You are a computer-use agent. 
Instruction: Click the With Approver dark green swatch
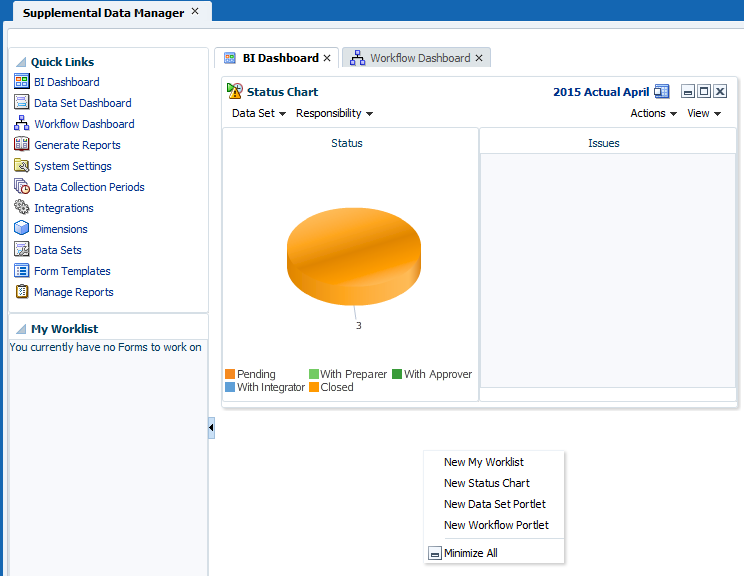(x=397, y=374)
